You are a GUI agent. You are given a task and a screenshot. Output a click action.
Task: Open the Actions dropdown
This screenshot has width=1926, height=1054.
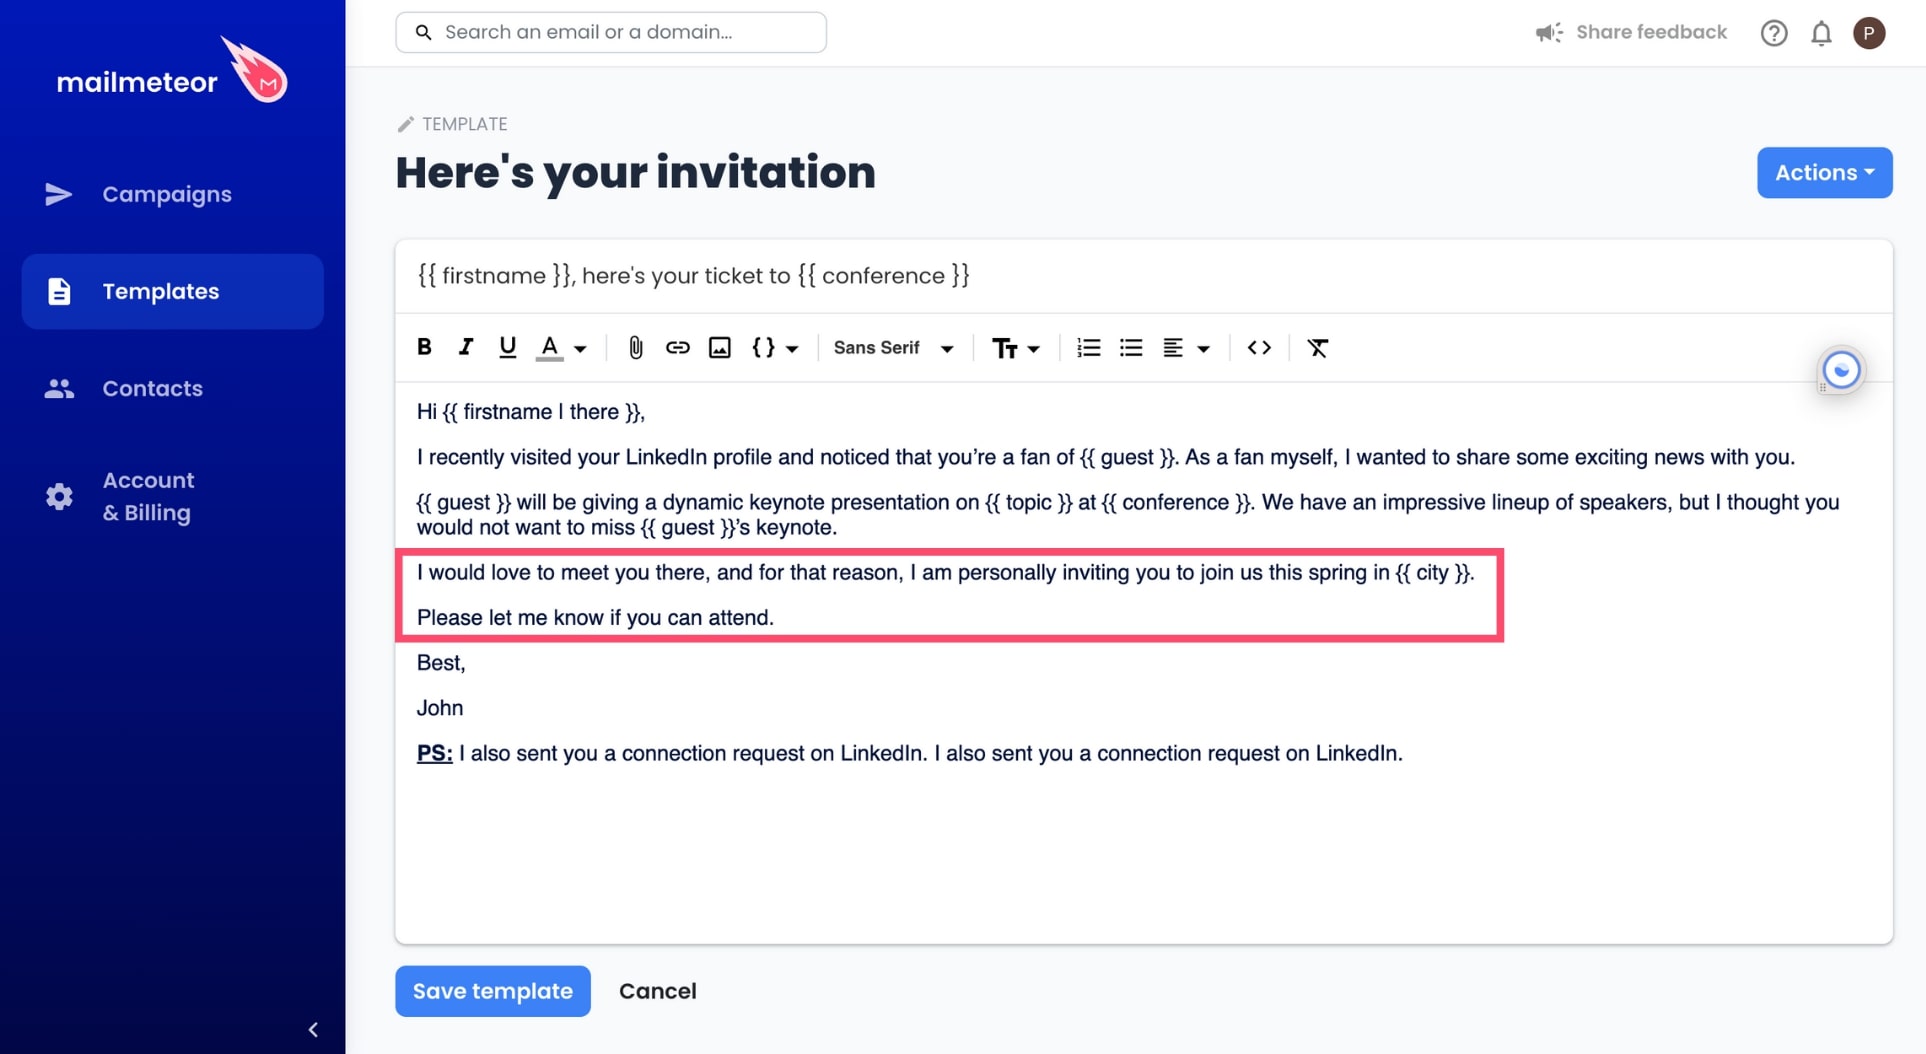tap(1823, 172)
